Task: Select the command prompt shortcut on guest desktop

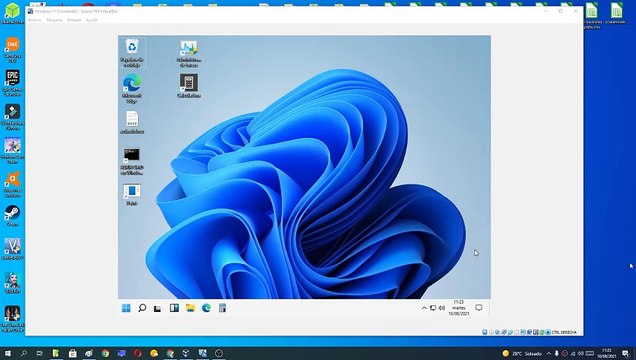Action: point(132,161)
